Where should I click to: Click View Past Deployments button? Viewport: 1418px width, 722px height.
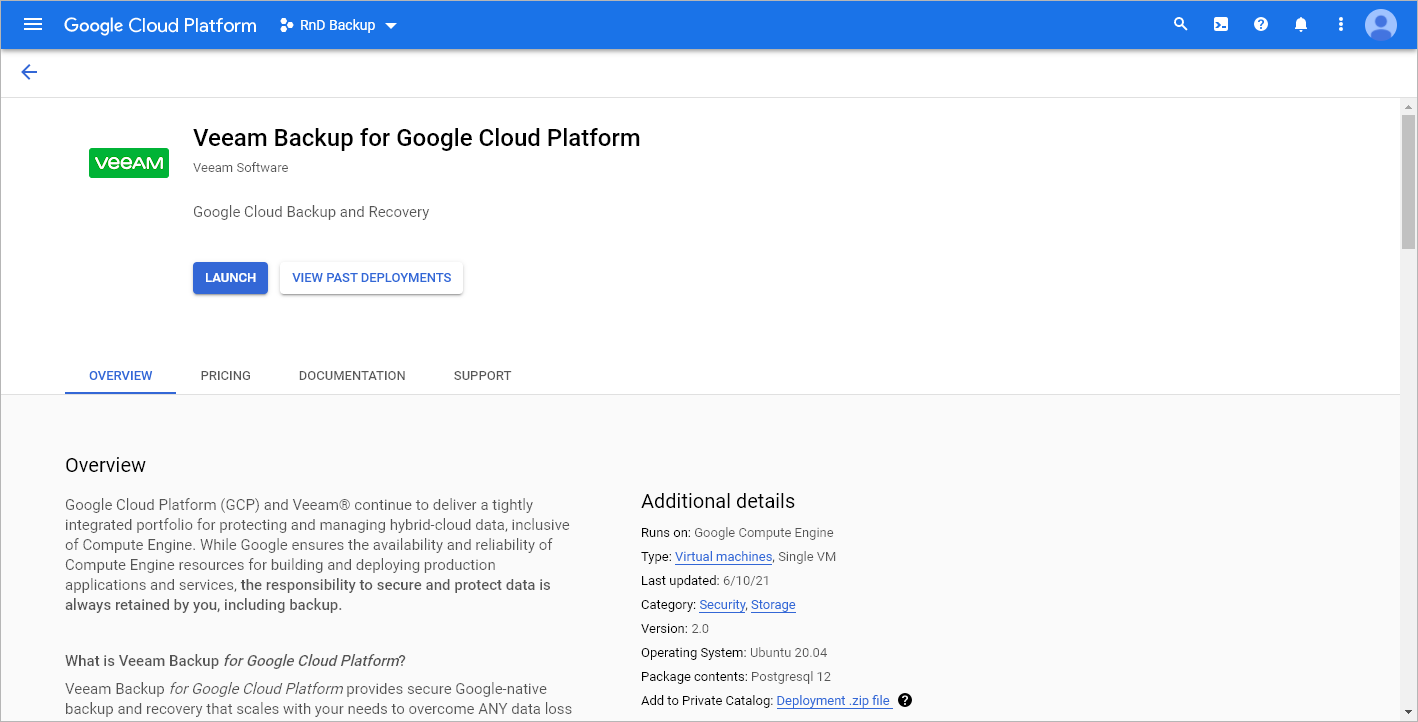pos(371,278)
